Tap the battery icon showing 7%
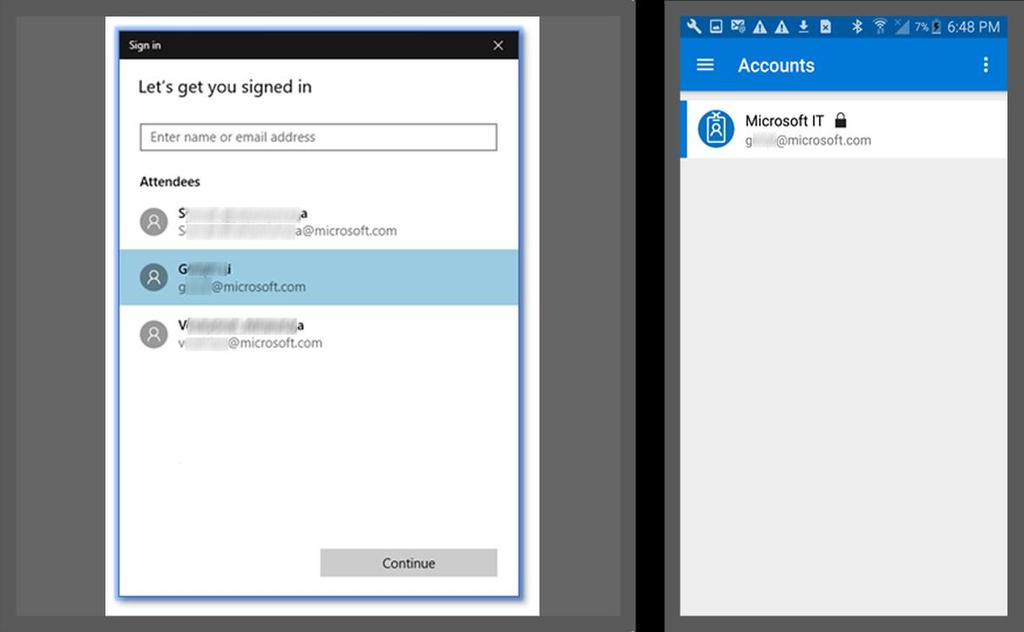 [x=936, y=27]
